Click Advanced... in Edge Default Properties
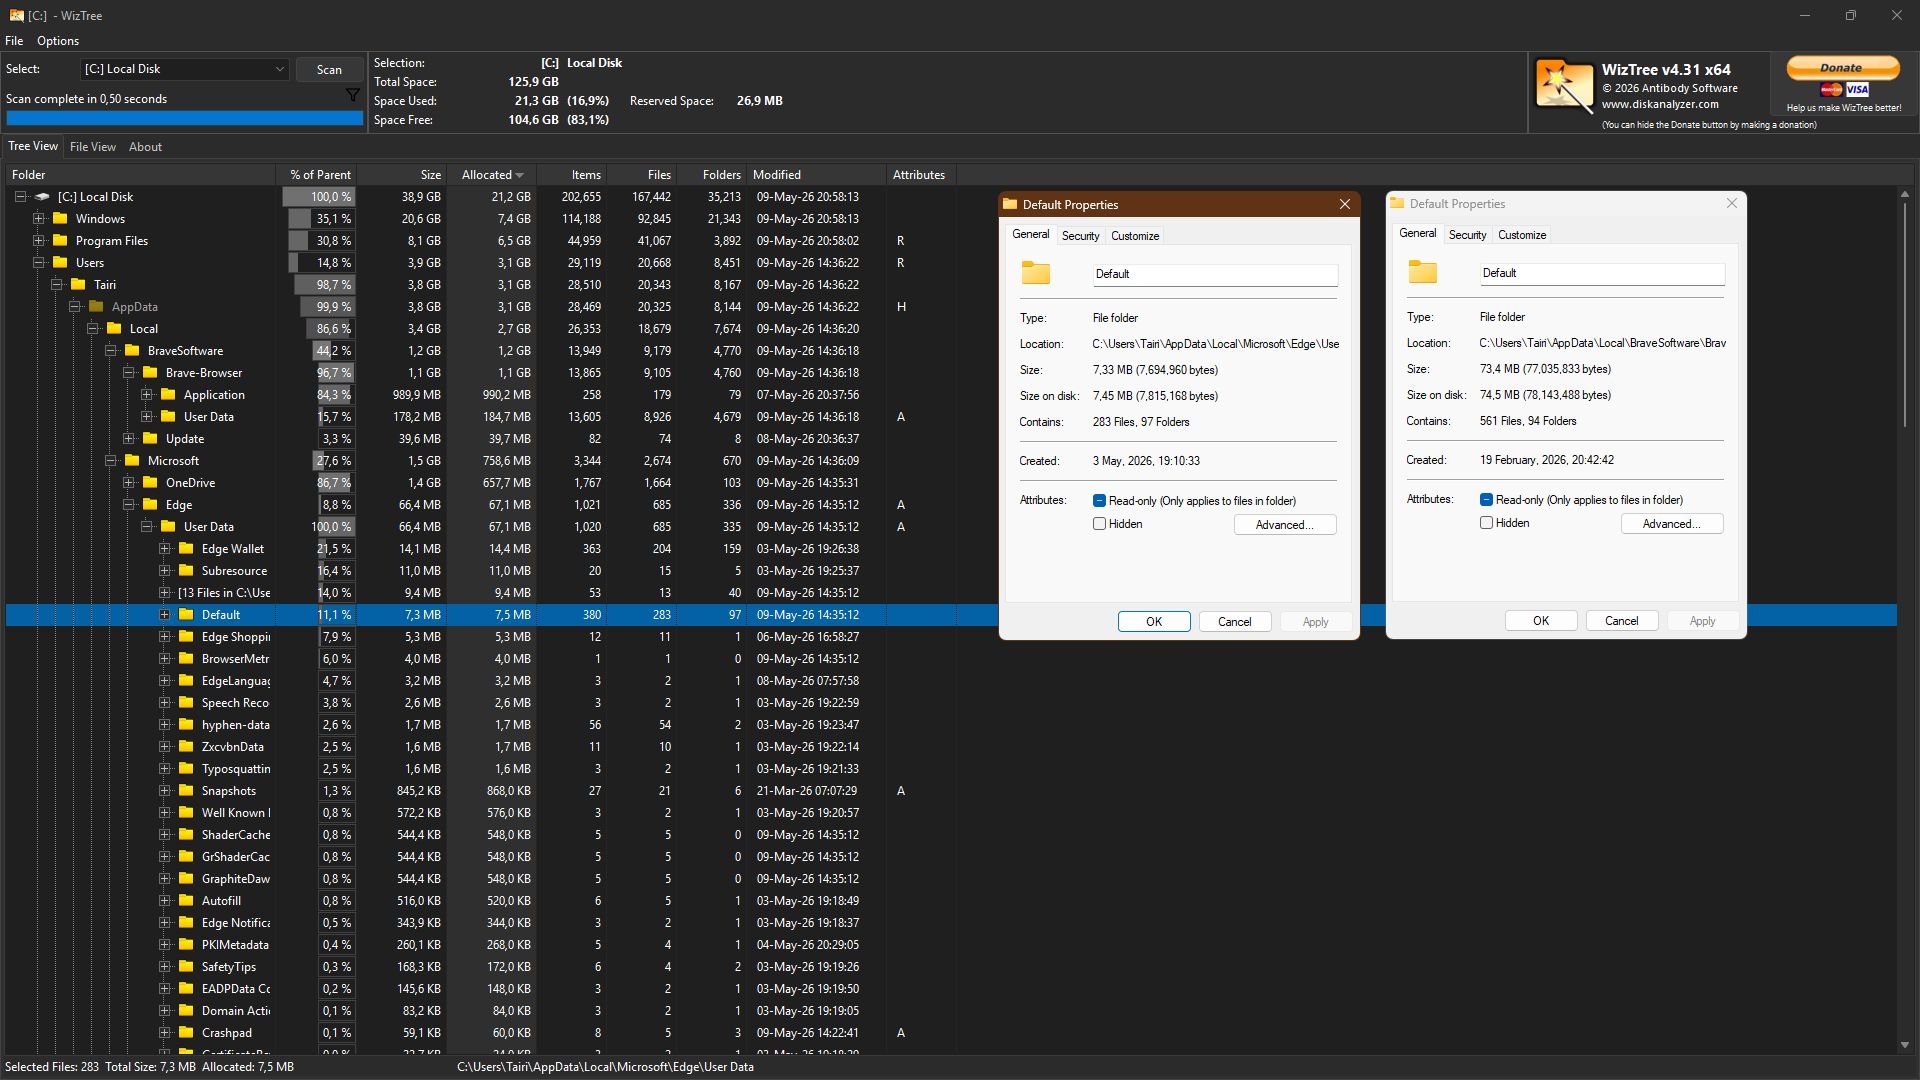This screenshot has width=1920, height=1080. click(1285, 525)
